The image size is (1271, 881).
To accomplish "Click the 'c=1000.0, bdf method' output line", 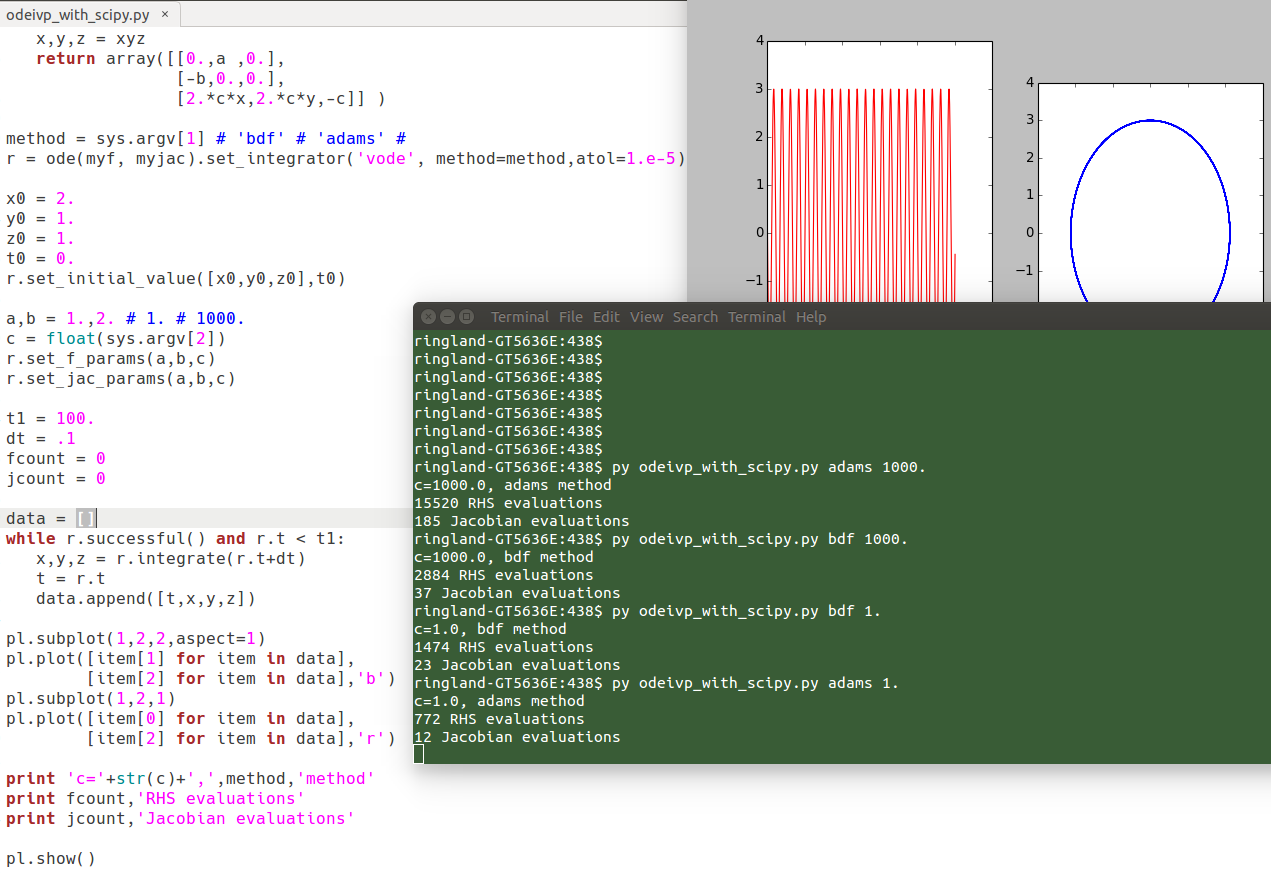I will click(x=503, y=557).
